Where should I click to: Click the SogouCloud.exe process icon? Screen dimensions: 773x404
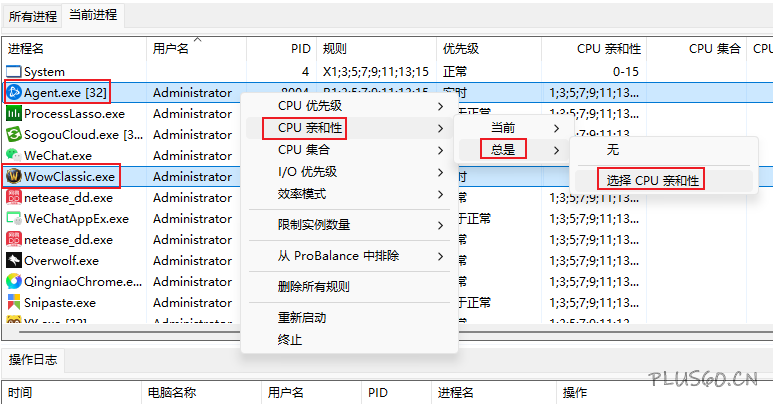coord(13,135)
